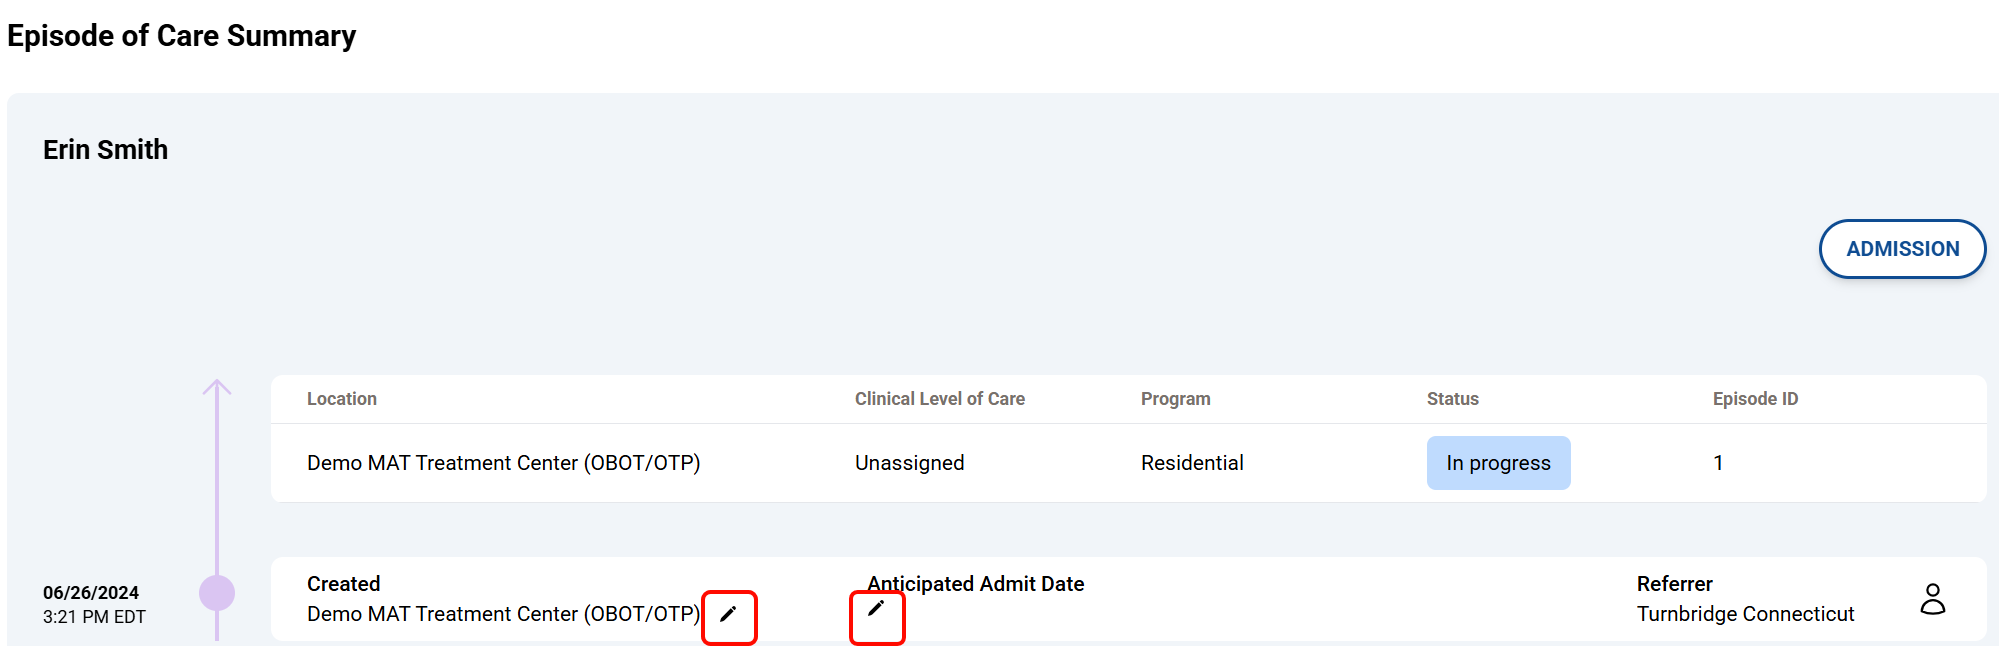Image resolution: width=1999 pixels, height=646 pixels.
Task: Edit the Anticipated Admit Date with pencil icon
Action: [876, 609]
